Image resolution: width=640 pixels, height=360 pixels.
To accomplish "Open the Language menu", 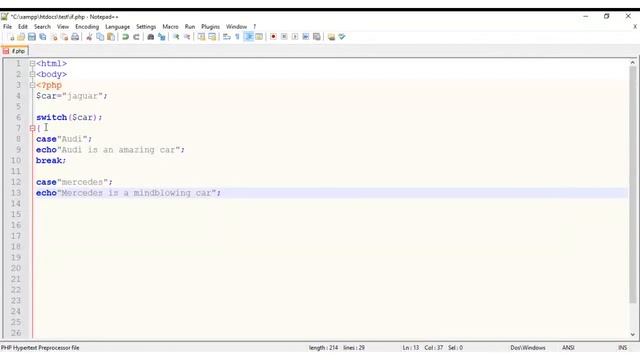I will click(x=118, y=27).
